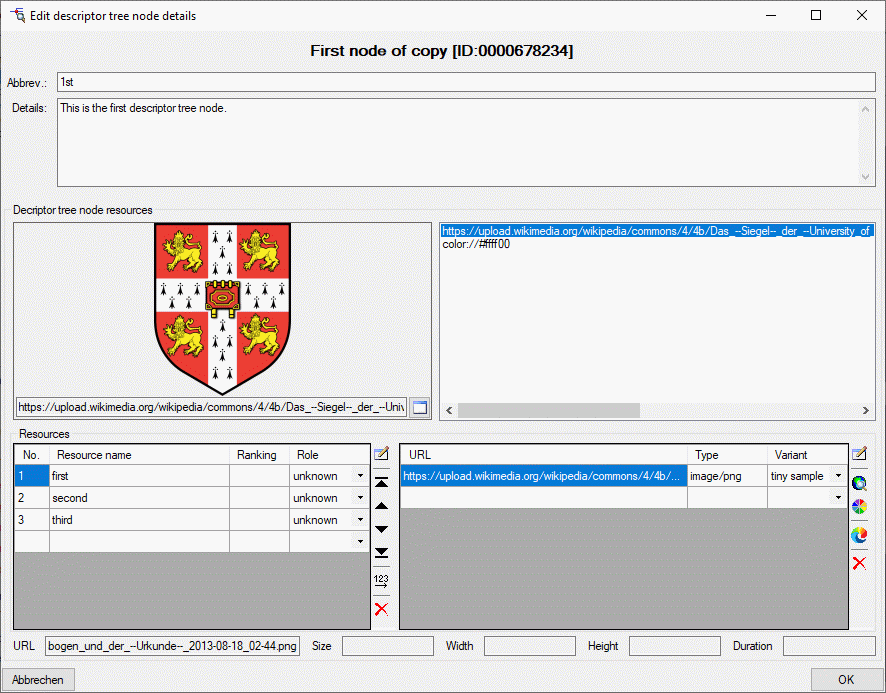The image size is (886, 693).
Task: Click the Abbrechen button
Action: click(38, 679)
